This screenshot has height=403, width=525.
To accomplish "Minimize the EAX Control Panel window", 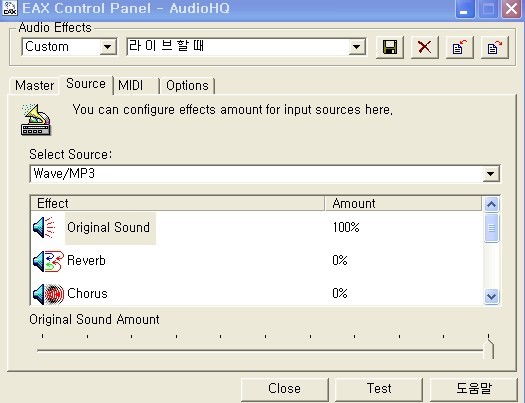I will (x=465, y=9).
